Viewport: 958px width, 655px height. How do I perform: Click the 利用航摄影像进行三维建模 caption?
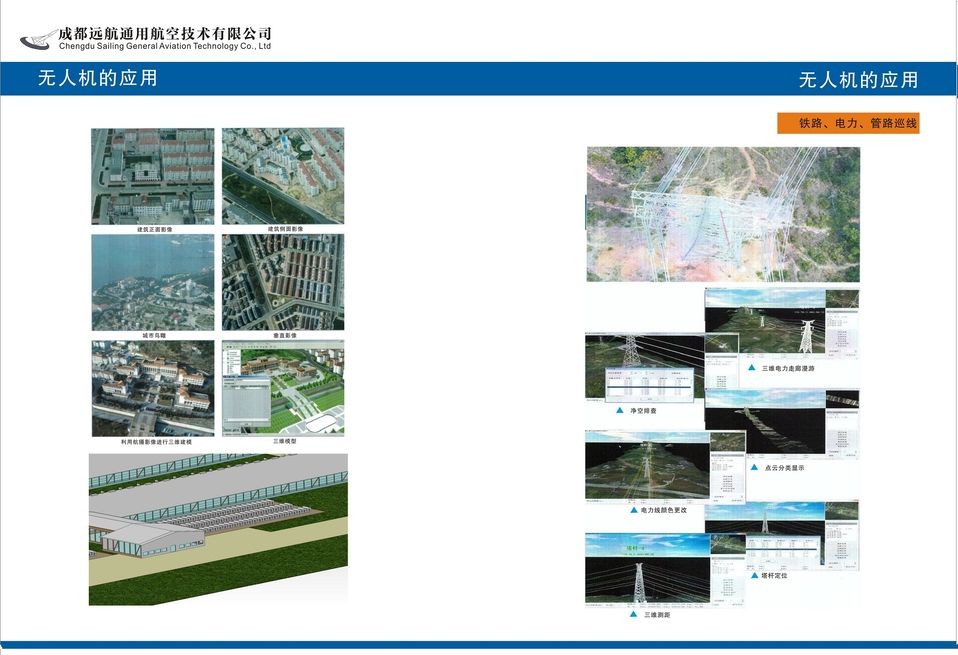pos(156,442)
